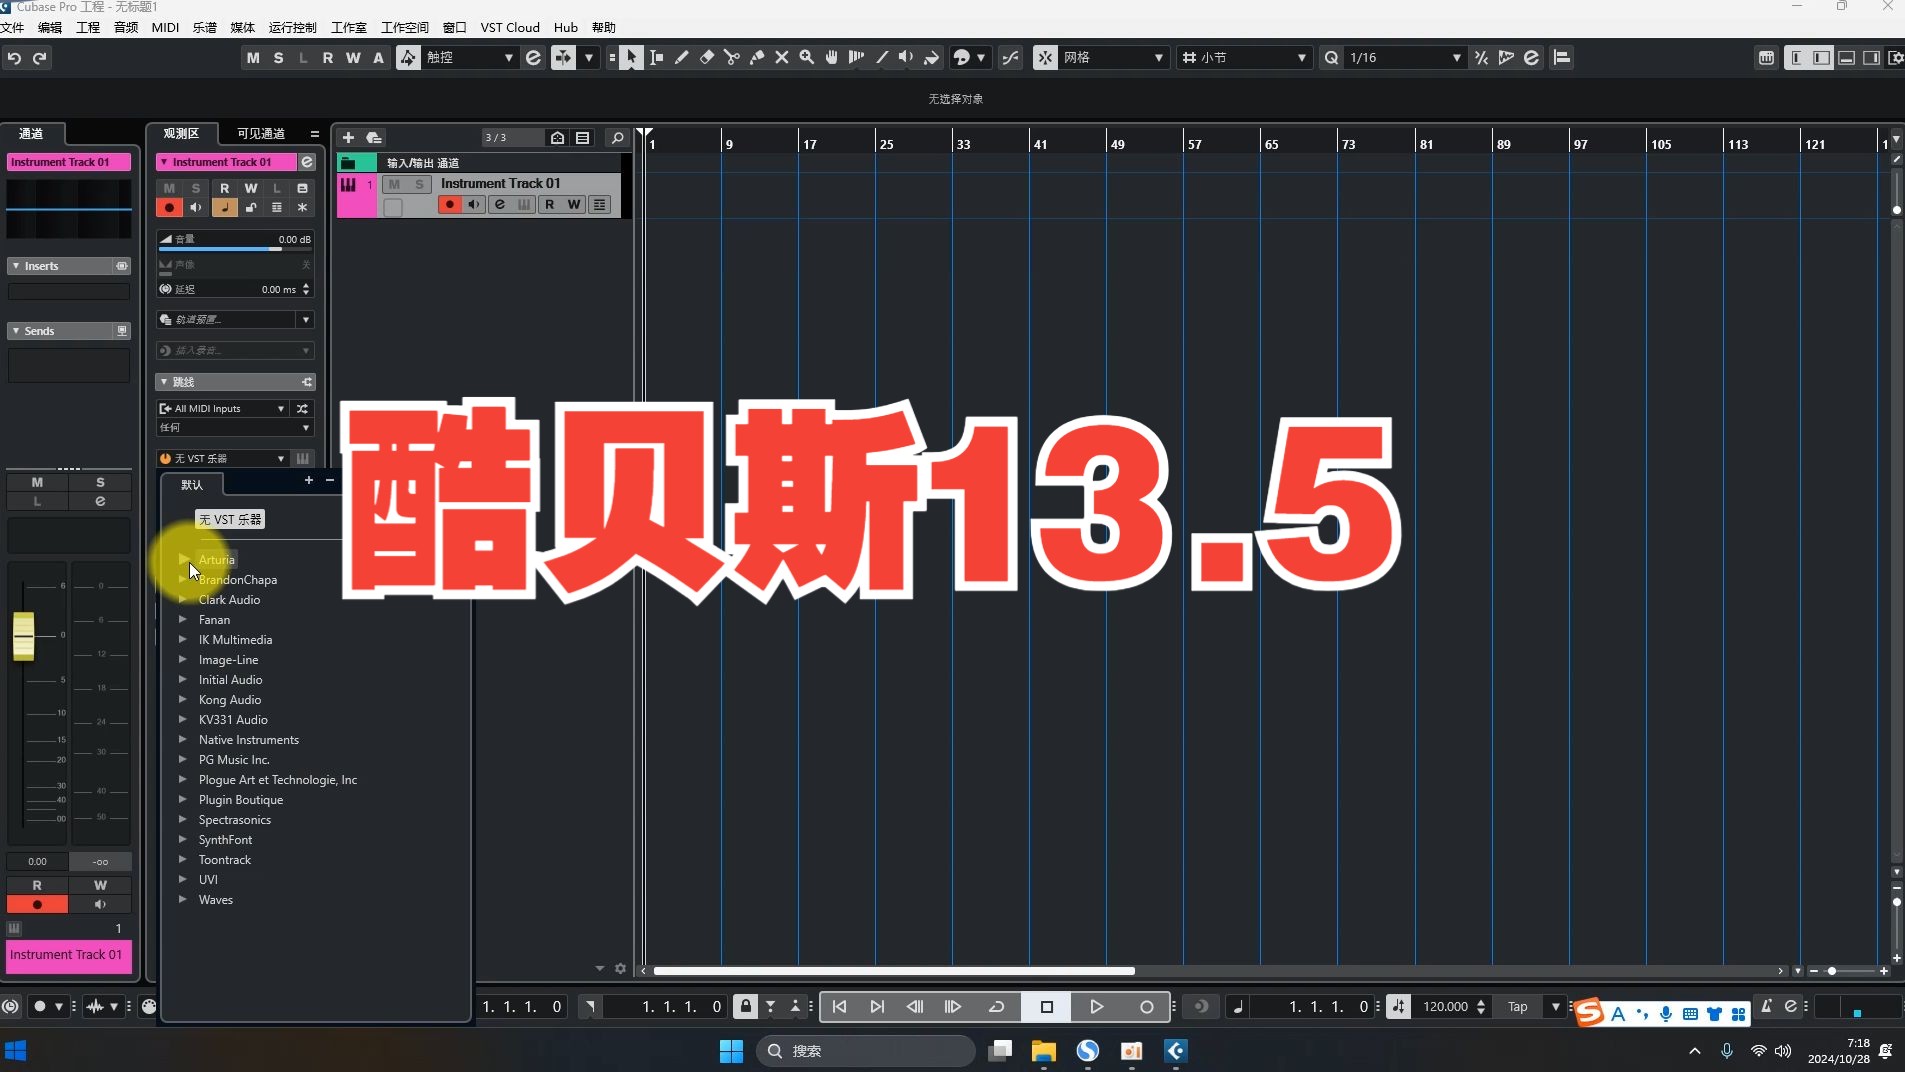Screen dimensions: 1905x1072
Task: Toggle monitor speaker on Instrument Track 01
Action: [474, 205]
